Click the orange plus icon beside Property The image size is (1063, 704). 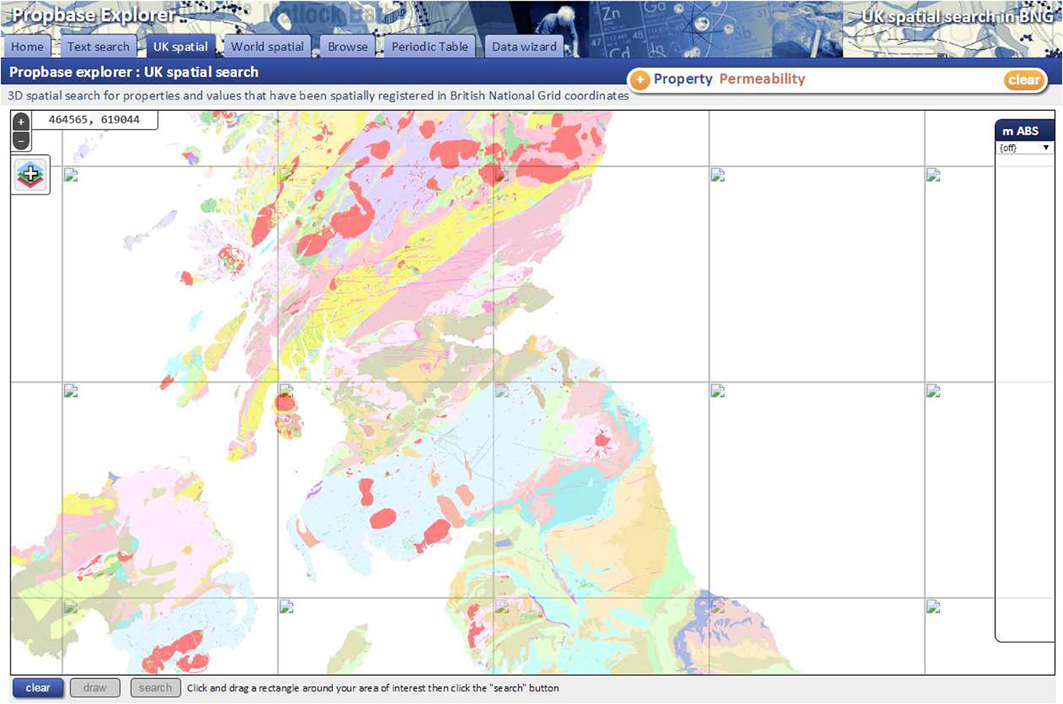[x=638, y=78]
